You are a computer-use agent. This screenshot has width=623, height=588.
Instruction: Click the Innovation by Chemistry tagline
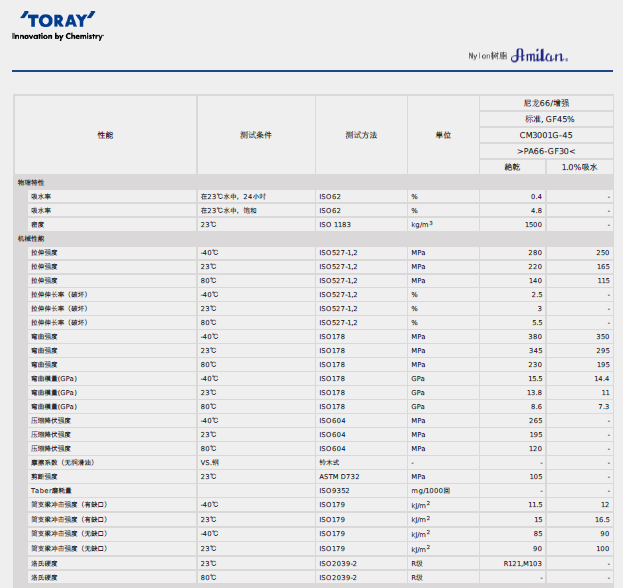(58, 37)
